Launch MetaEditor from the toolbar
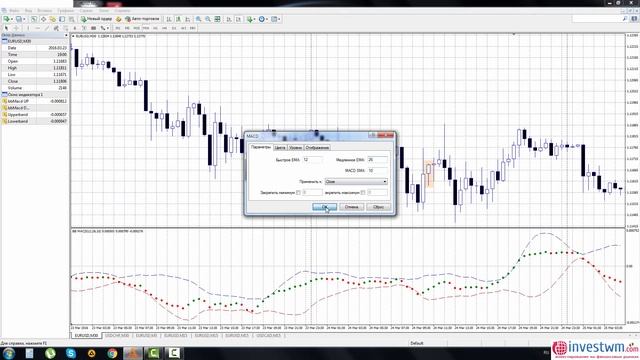 pos(118,19)
